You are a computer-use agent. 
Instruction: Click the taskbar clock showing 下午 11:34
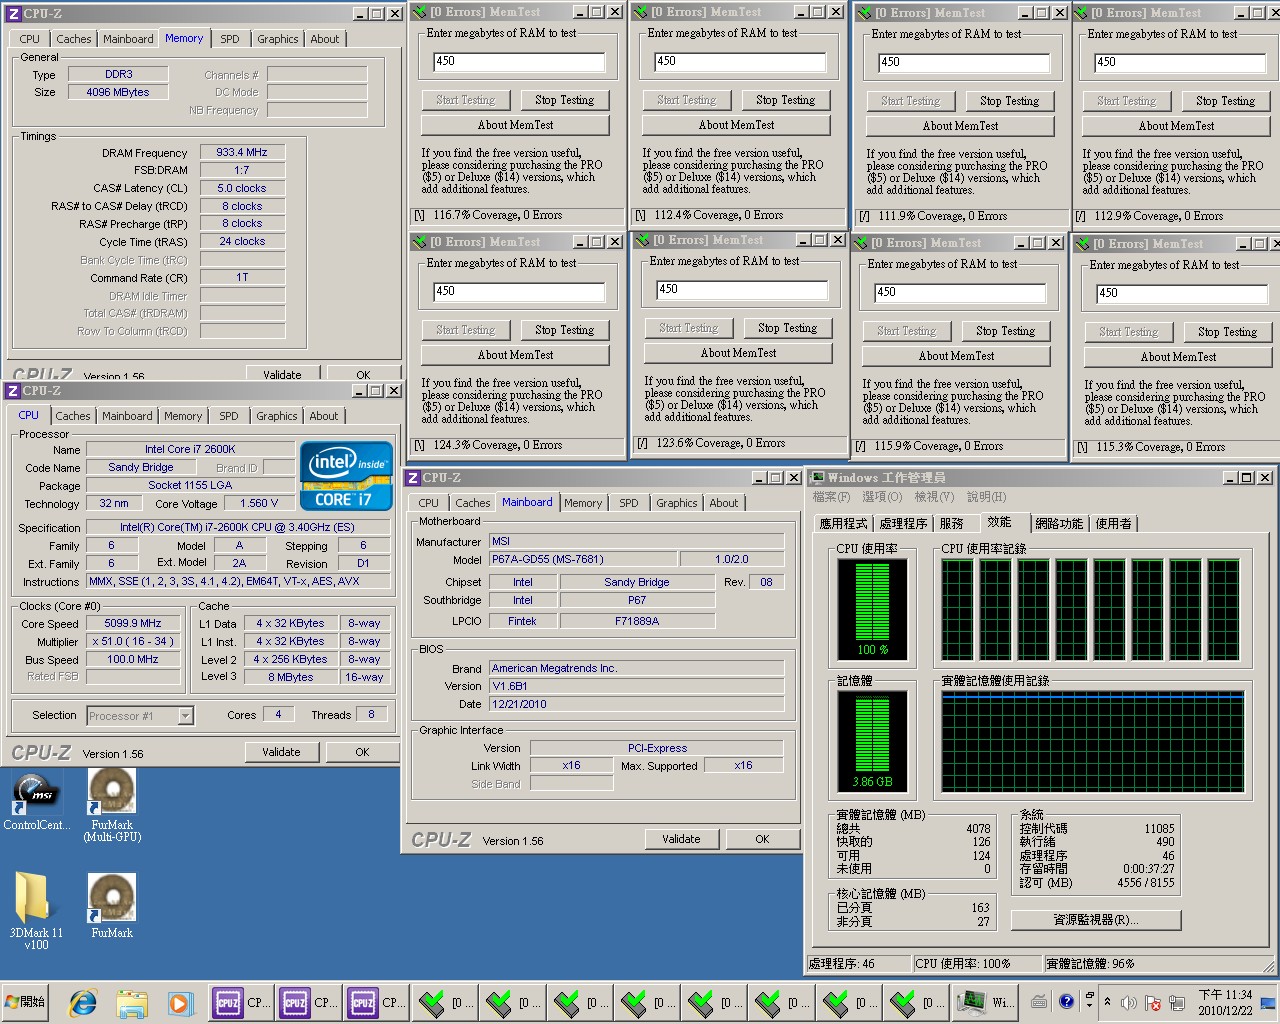tap(1225, 1002)
